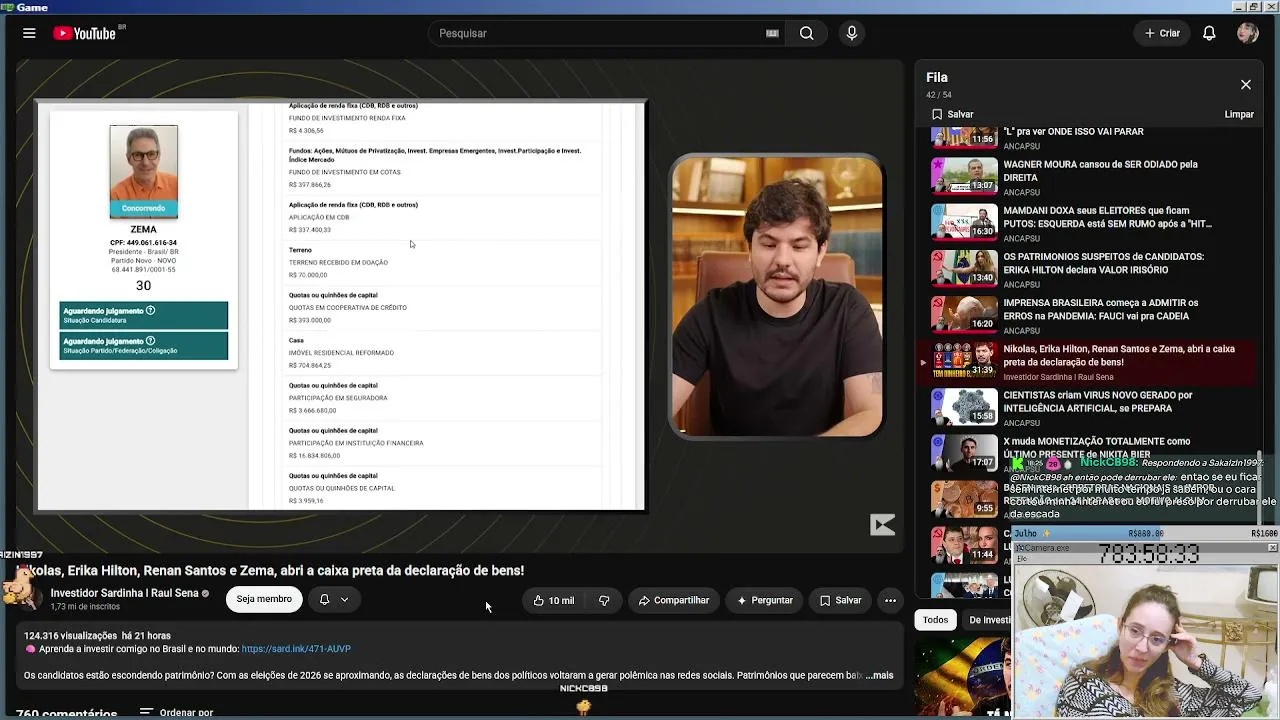
Task: Open the 16:30 queue thumbnail
Action: click(964, 221)
